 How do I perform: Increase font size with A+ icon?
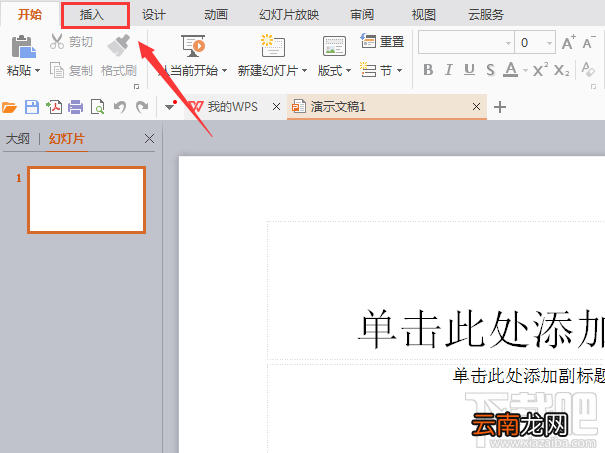[568, 42]
